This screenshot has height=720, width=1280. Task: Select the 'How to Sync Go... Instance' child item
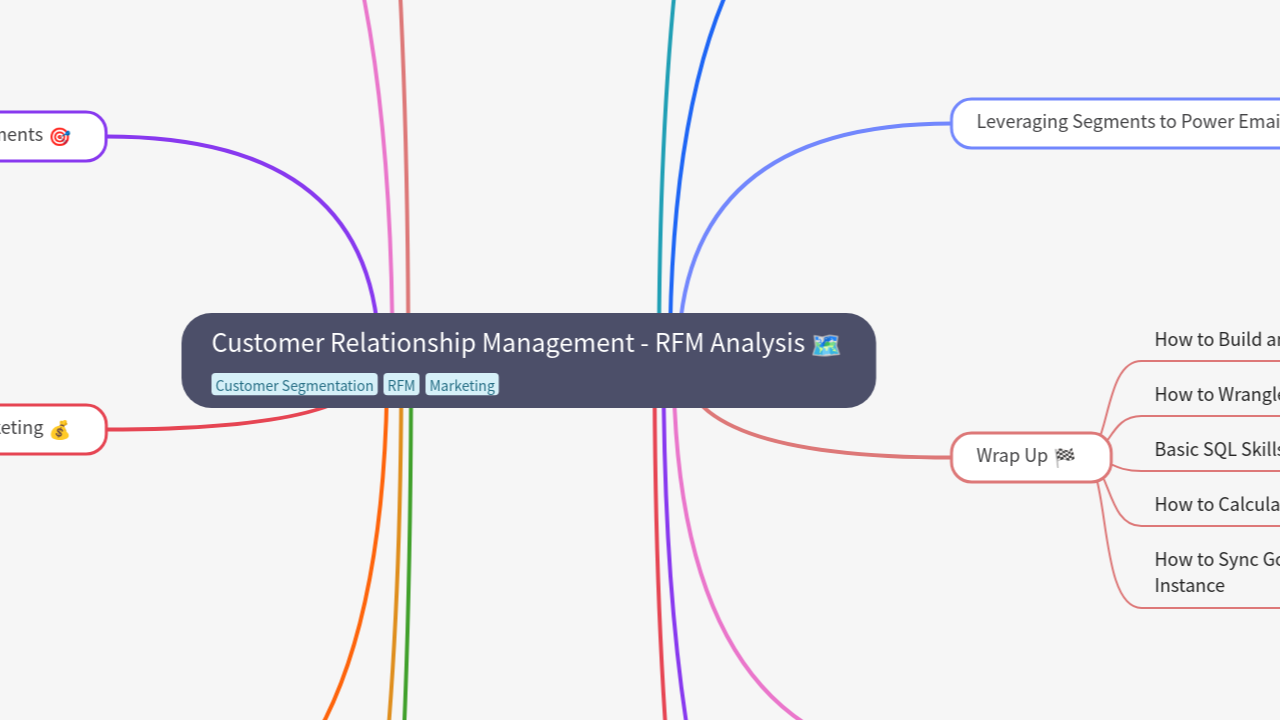(1216, 572)
